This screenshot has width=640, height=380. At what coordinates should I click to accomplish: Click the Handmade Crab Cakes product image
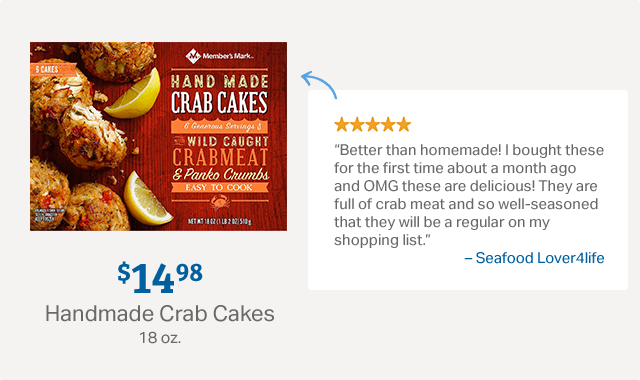158,136
